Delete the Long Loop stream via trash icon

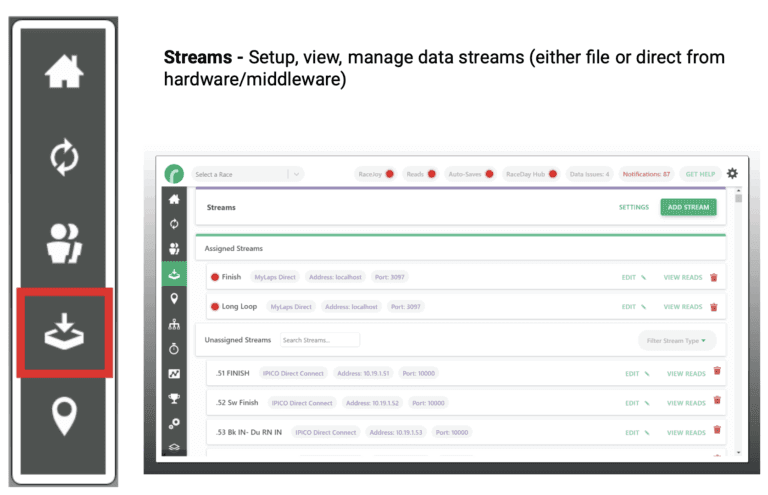point(714,307)
